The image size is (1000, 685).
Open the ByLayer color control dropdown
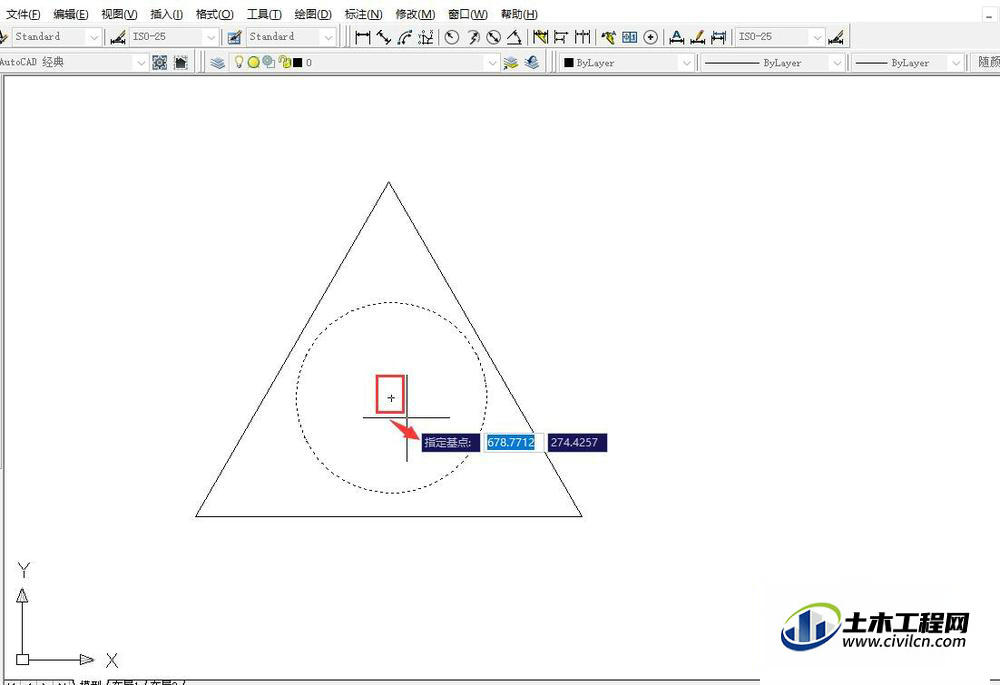[686, 63]
